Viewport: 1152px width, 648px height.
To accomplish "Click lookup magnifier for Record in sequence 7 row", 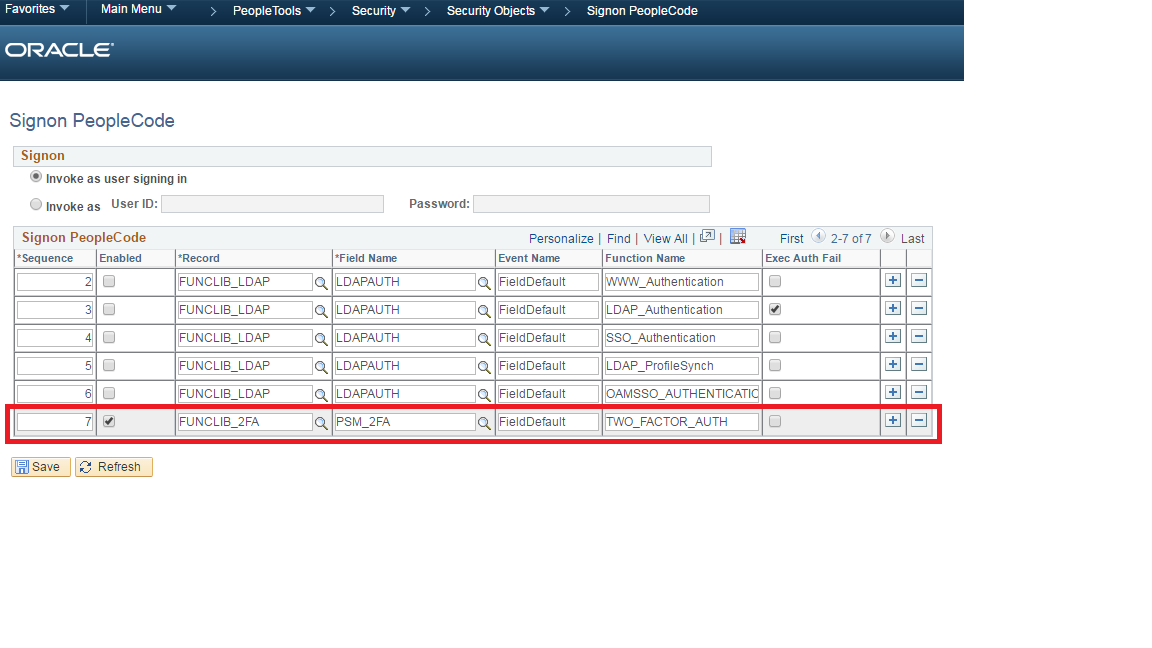I will click(x=321, y=423).
